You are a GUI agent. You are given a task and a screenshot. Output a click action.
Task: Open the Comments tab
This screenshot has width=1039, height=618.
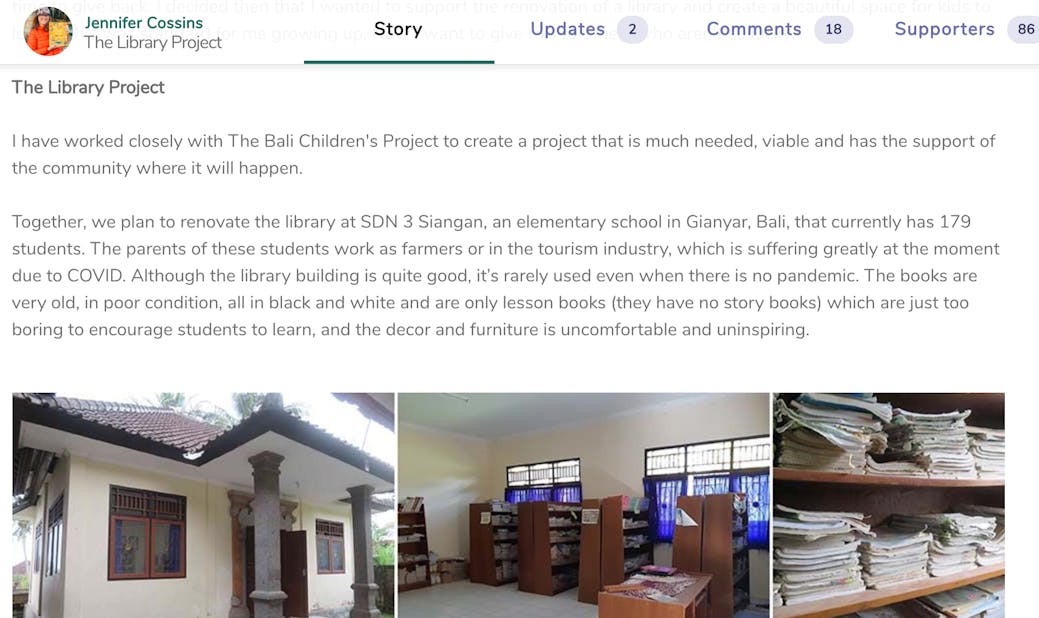pos(754,29)
